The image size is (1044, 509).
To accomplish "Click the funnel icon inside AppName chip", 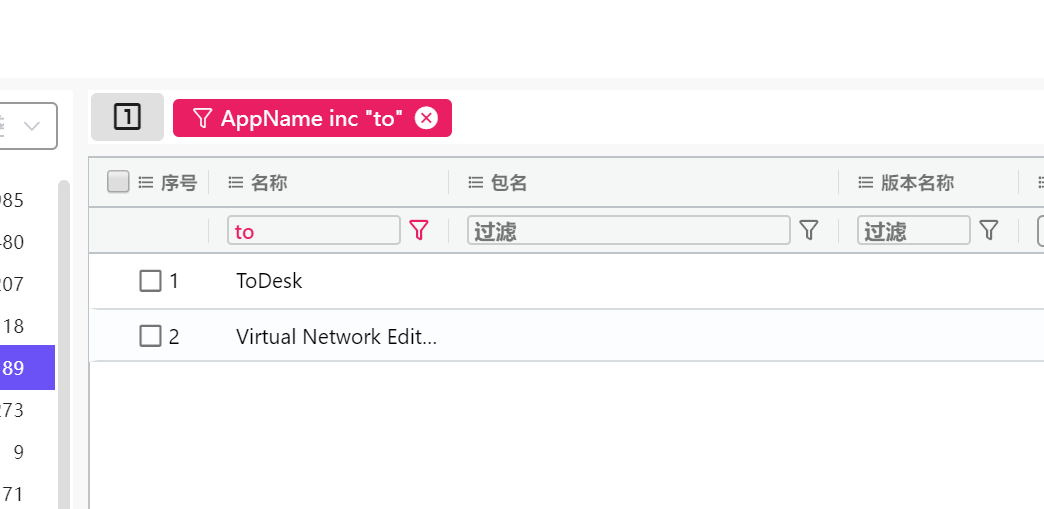I will click(202, 118).
